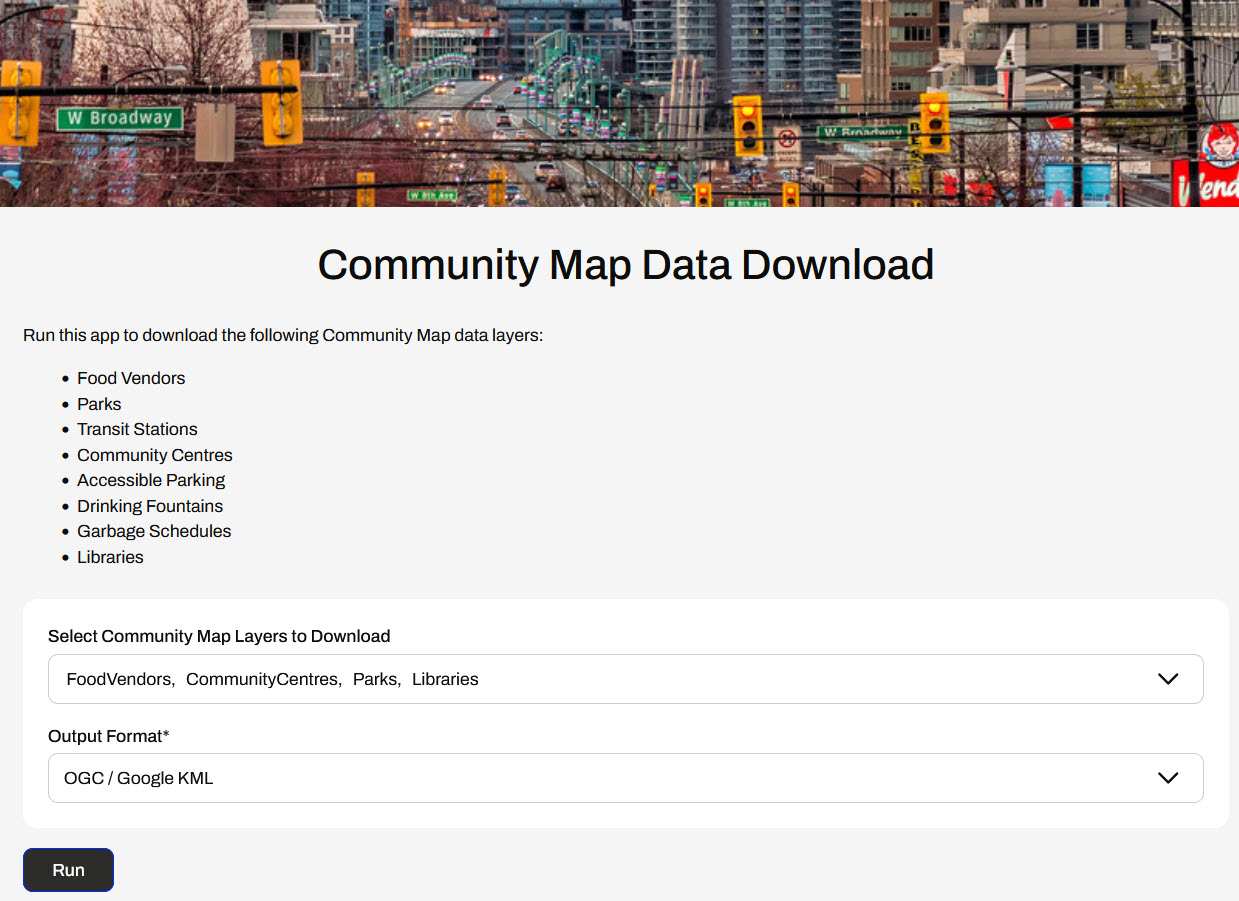The image size is (1239, 901).
Task: Click the Food Vendors bullet item
Action: (x=131, y=378)
